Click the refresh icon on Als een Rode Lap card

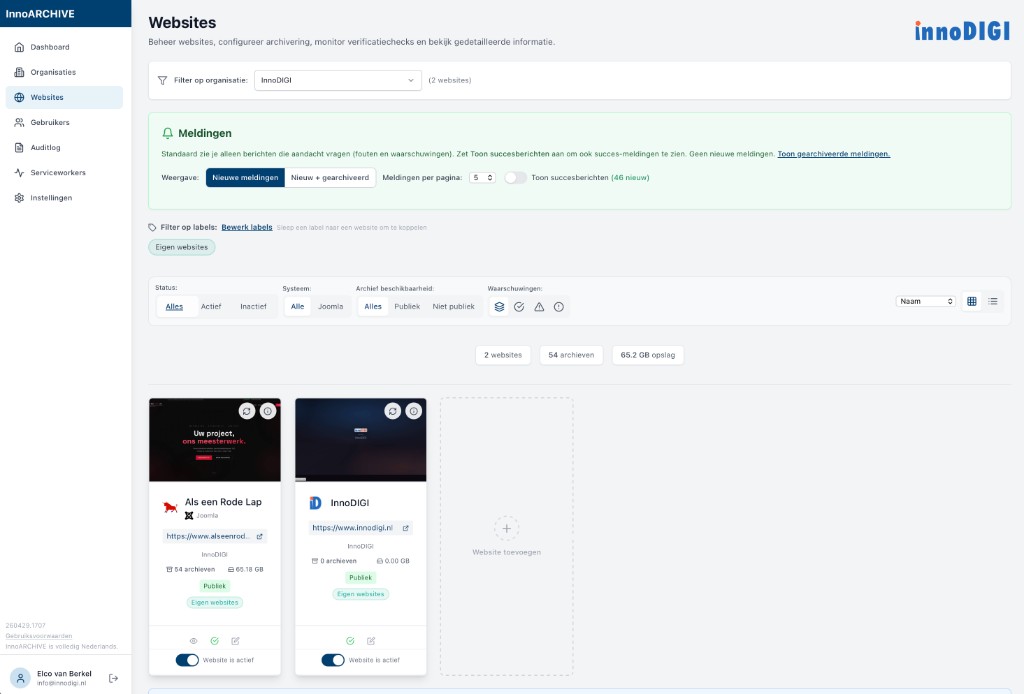click(247, 411)
